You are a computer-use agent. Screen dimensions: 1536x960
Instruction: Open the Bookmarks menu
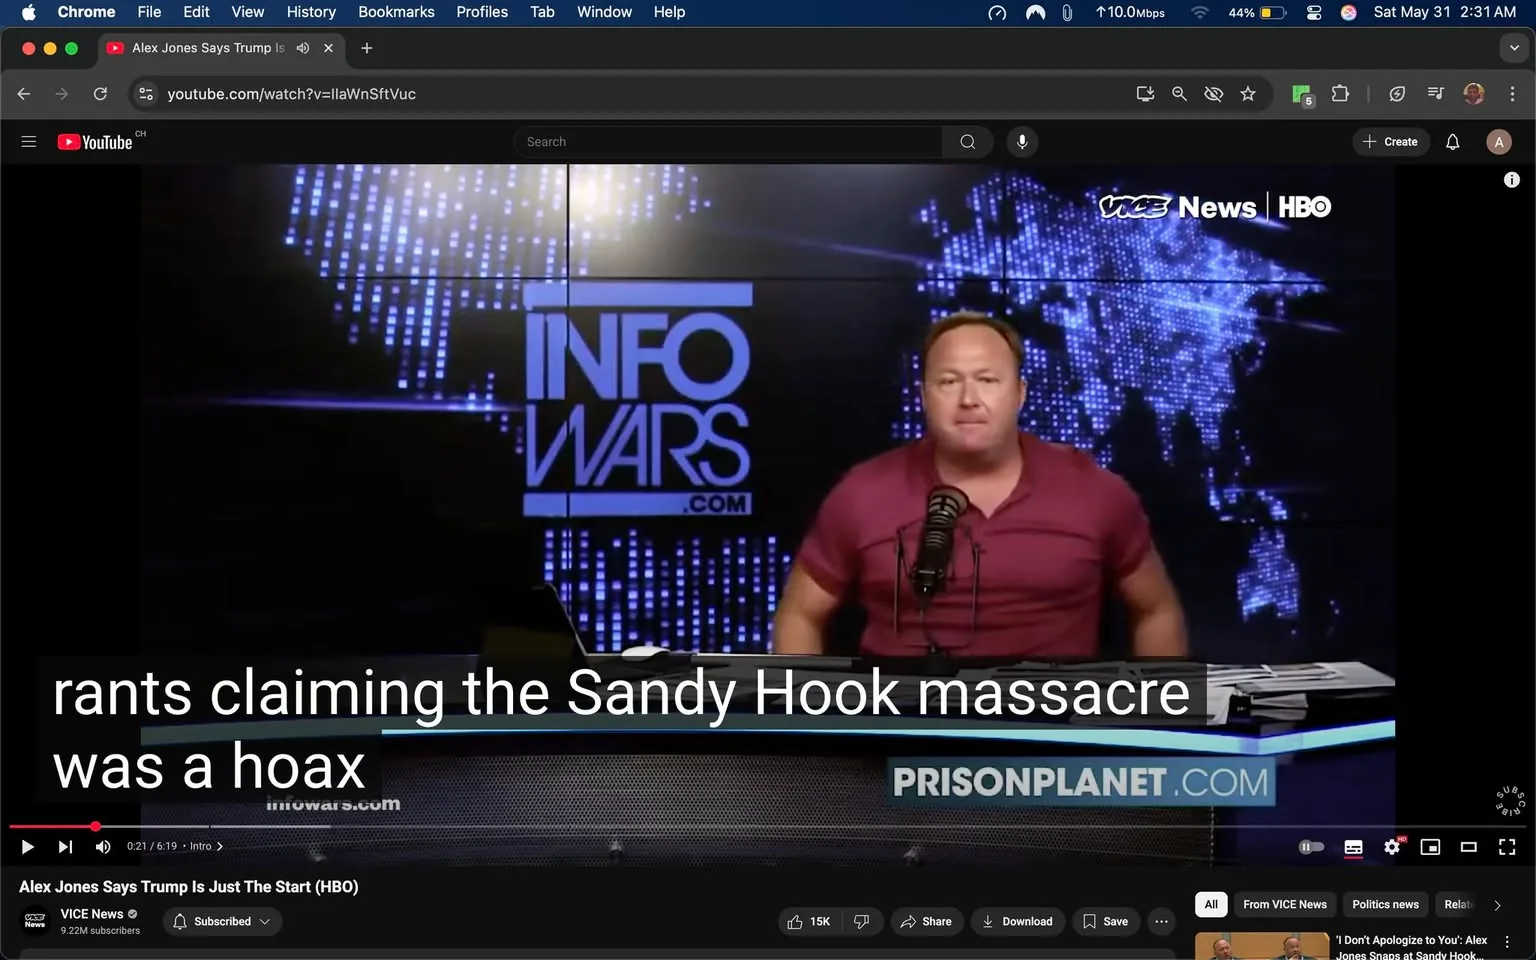[x=396, y=11]
